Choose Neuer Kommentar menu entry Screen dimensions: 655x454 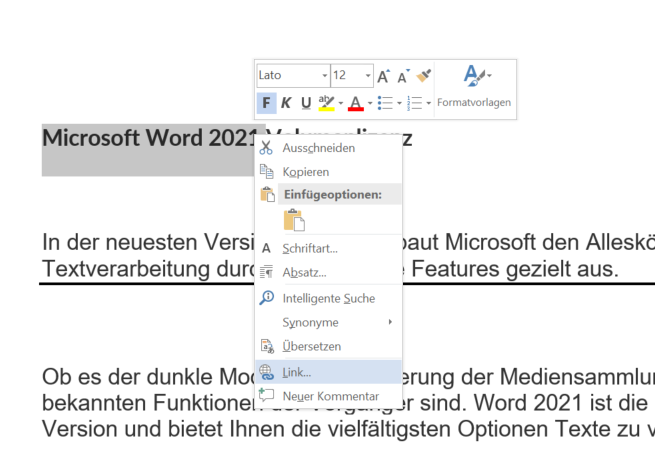pyautogui.click(x=328, y=396)
